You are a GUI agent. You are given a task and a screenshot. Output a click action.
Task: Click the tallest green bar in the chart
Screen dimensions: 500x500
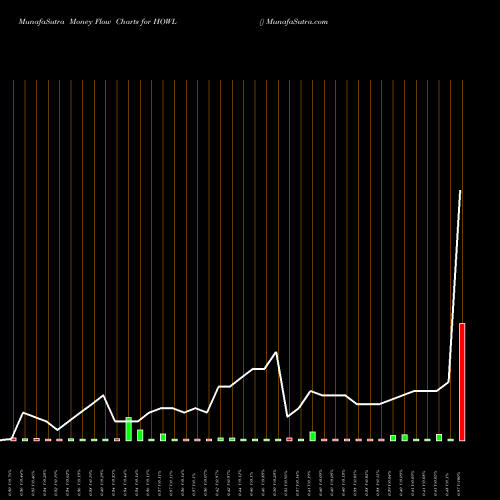pyautogui.click(x=129, y=429)
